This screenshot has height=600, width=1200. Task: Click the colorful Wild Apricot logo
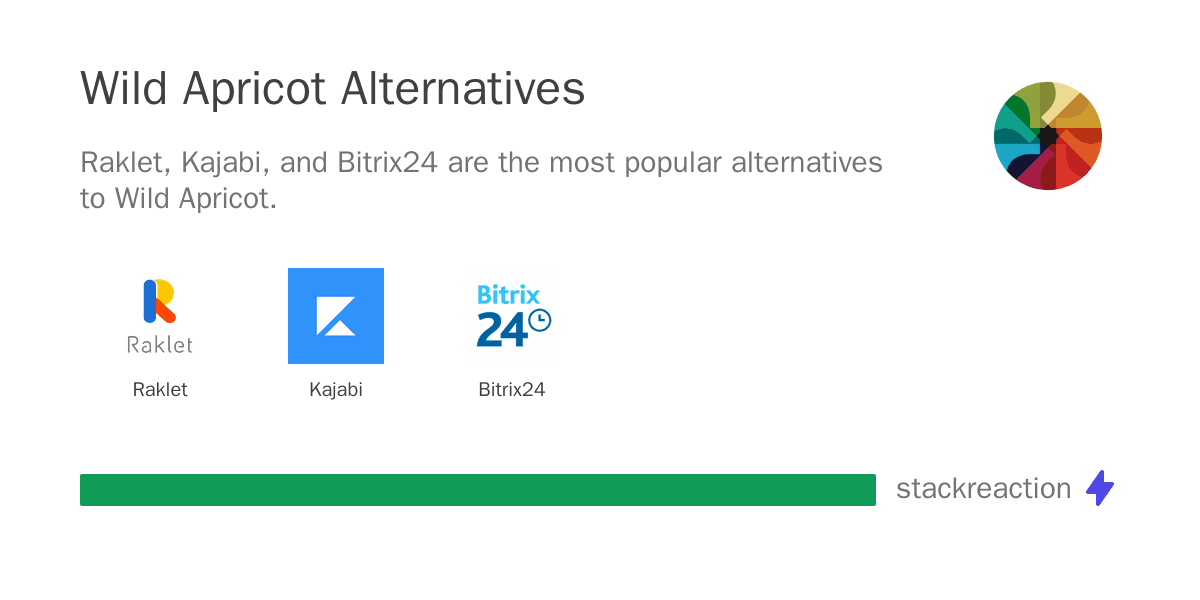coord(1048,136)
